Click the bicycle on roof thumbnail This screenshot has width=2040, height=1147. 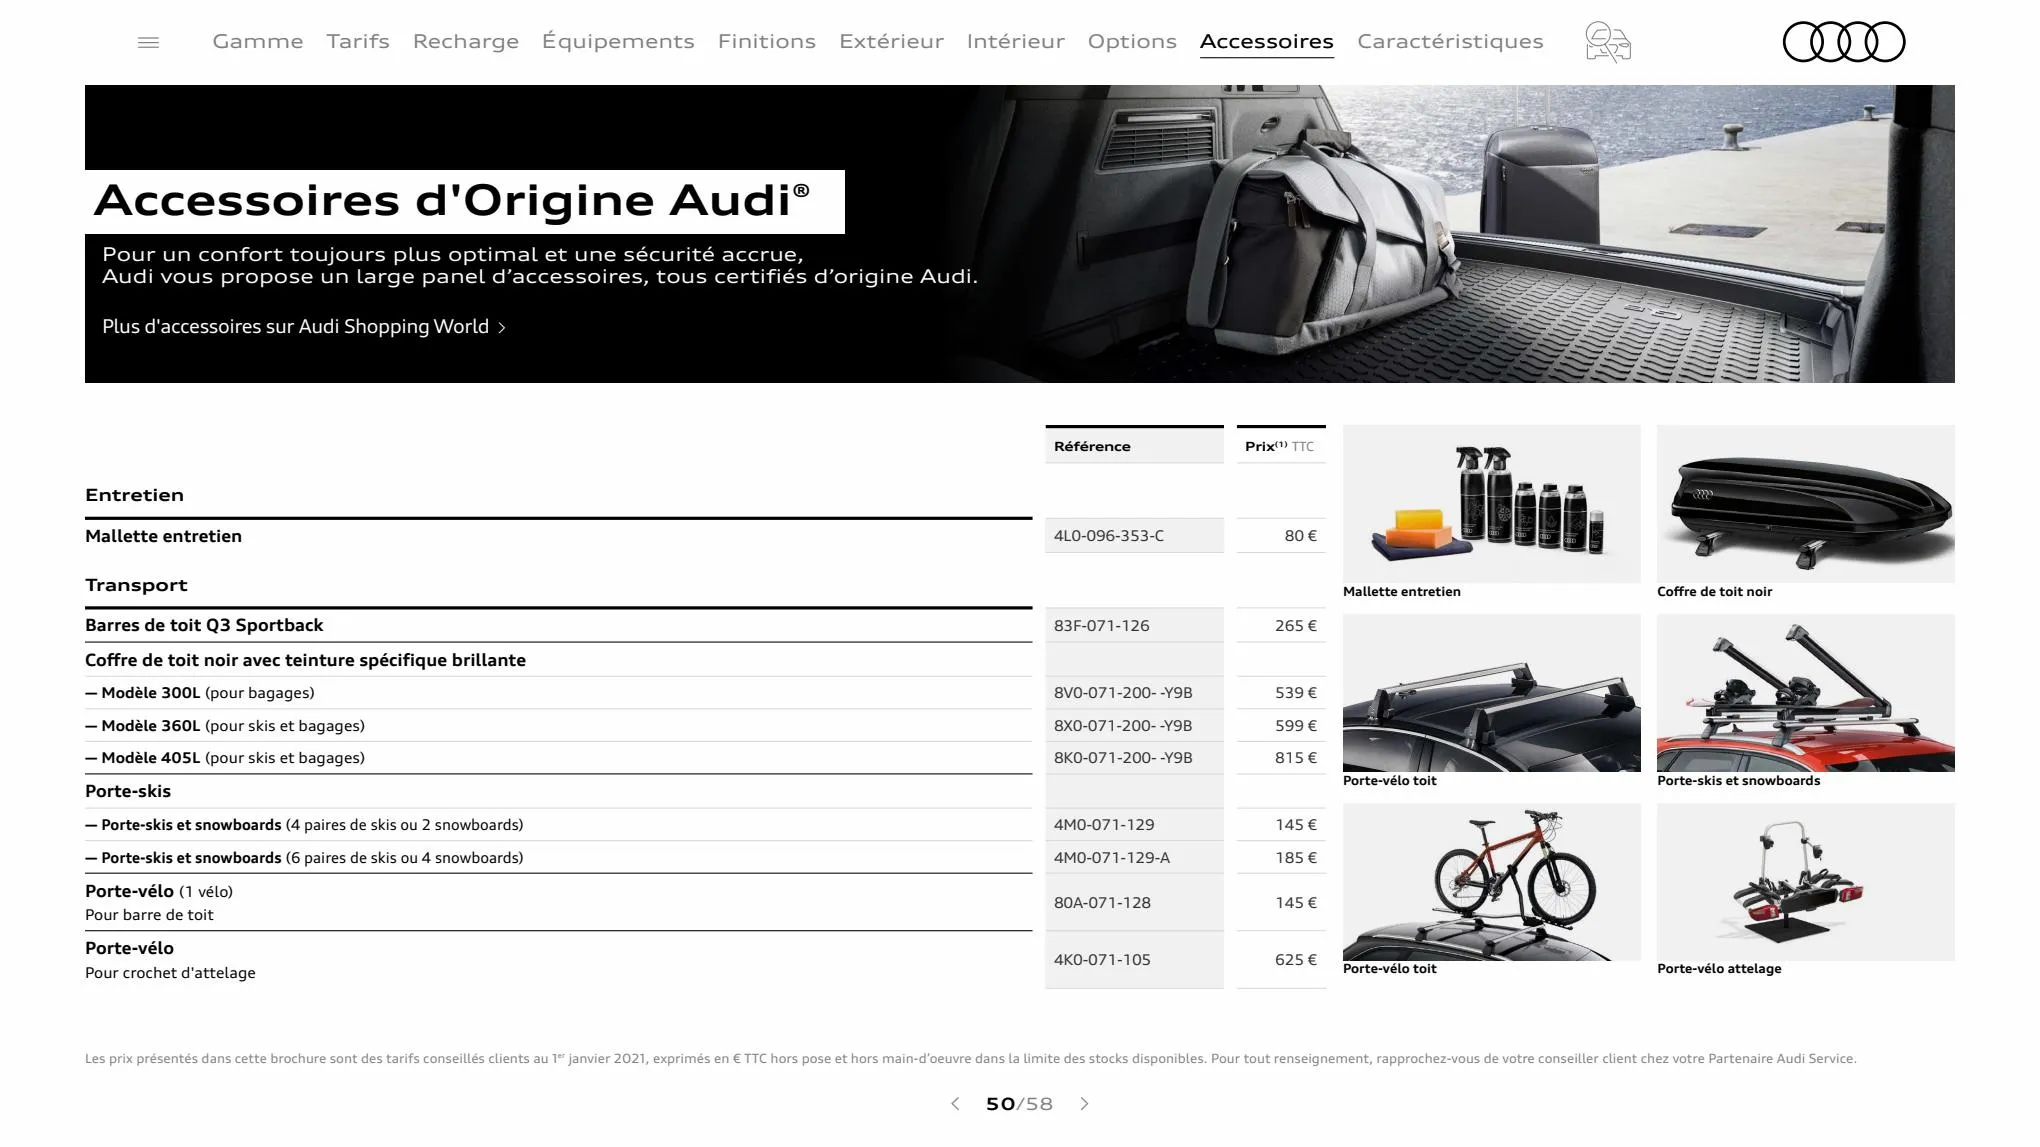1492,882
